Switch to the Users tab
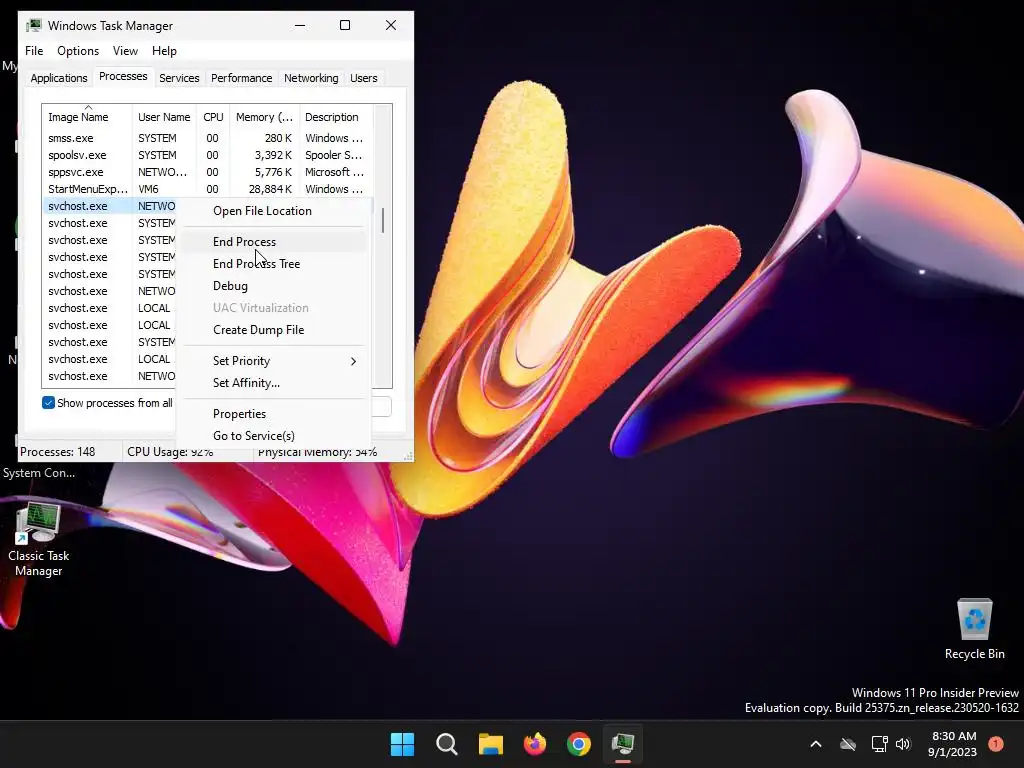The width and height of the screenshot is (1024, 768). click(x=363, y=78)
